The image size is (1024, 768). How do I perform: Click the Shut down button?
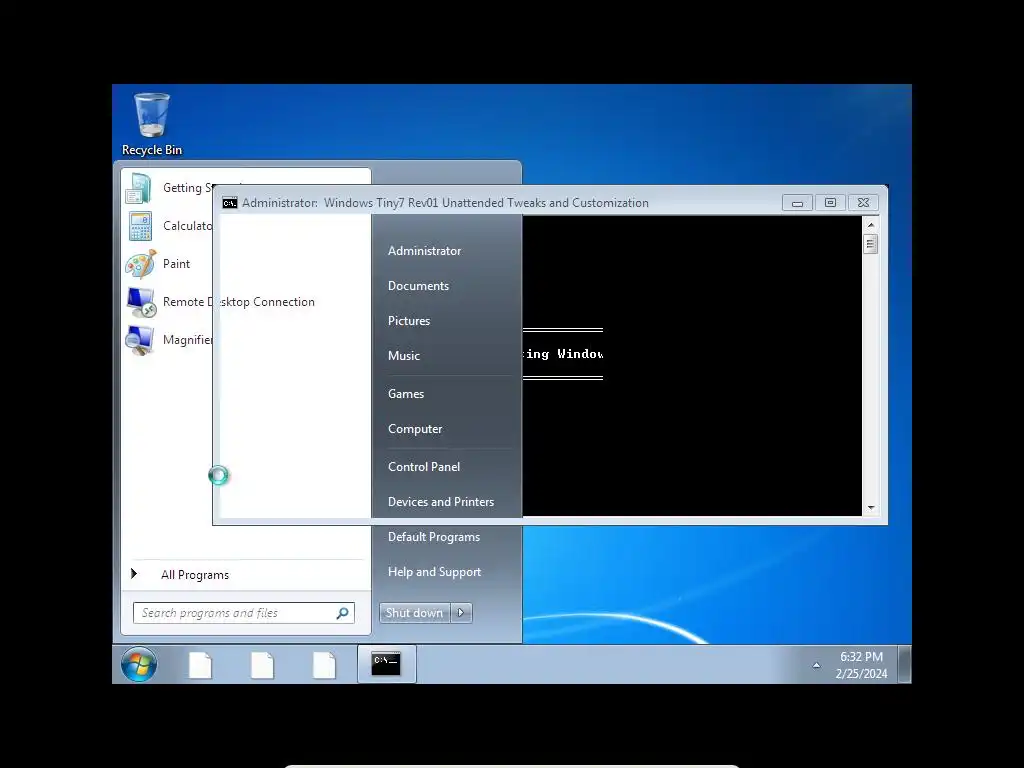(x=415, y=613)
